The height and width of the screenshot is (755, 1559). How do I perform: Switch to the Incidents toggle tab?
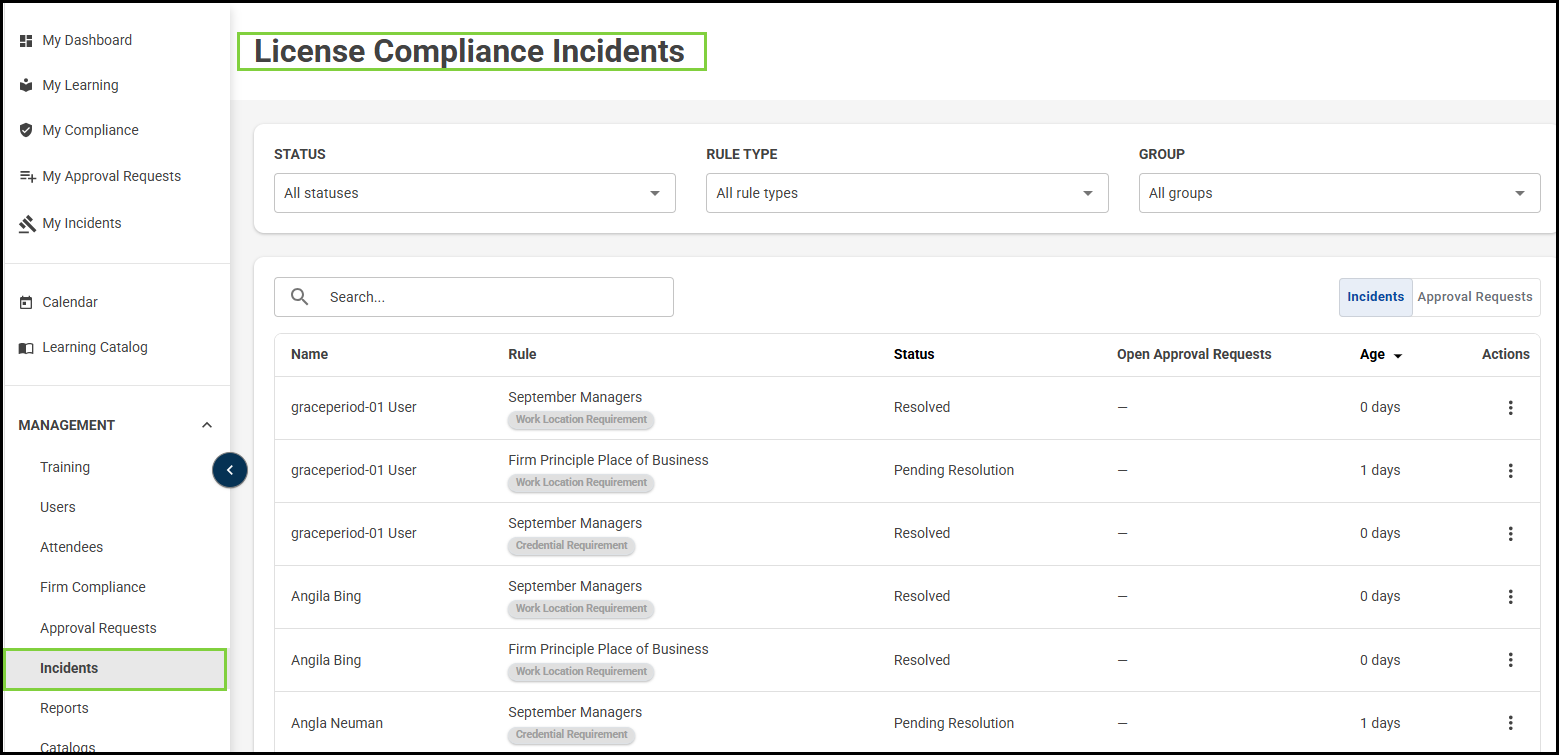(1376, 297)
